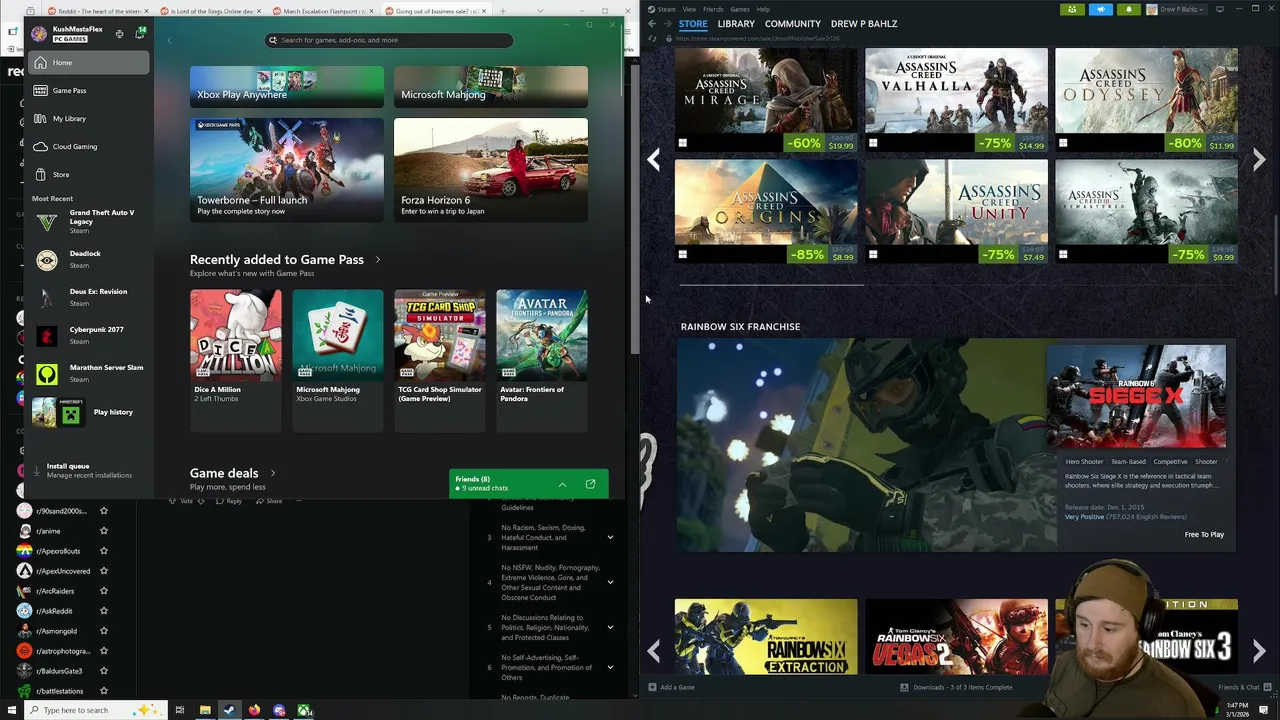Open Deadlock in Most Recent list
This screenshot has width=1280, height=720.
88,260
